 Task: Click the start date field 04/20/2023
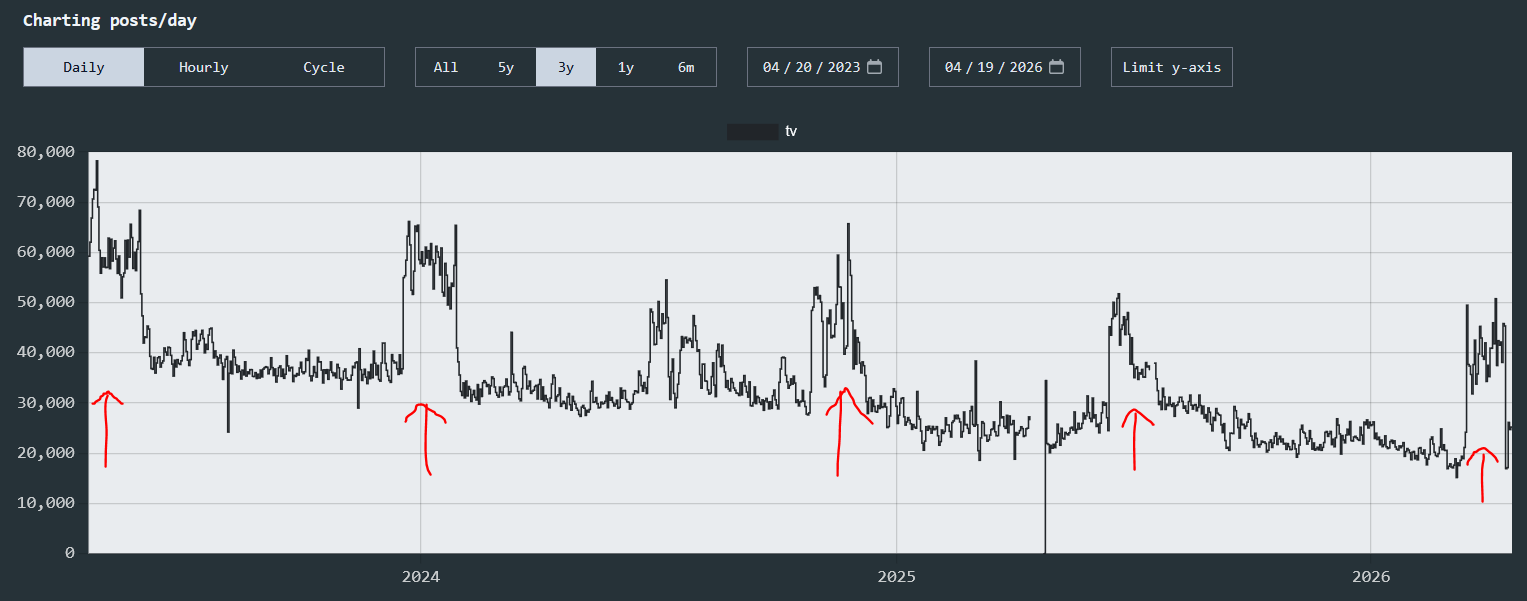(x=823, y=67)
